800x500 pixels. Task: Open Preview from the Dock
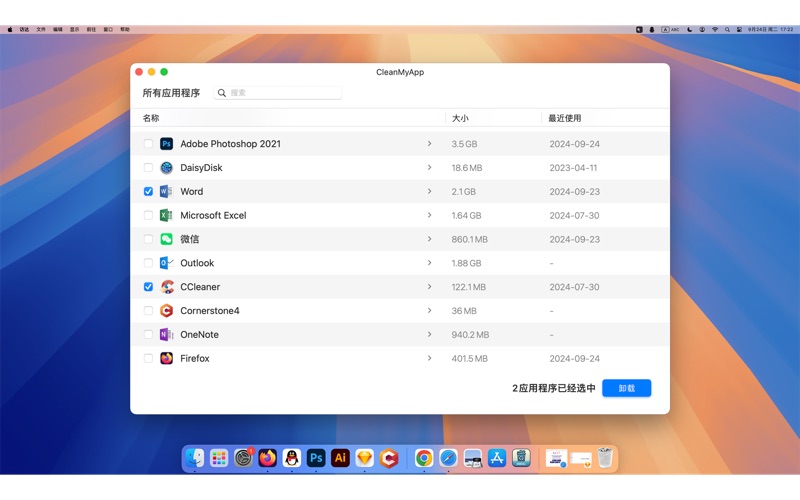point(472,458)
